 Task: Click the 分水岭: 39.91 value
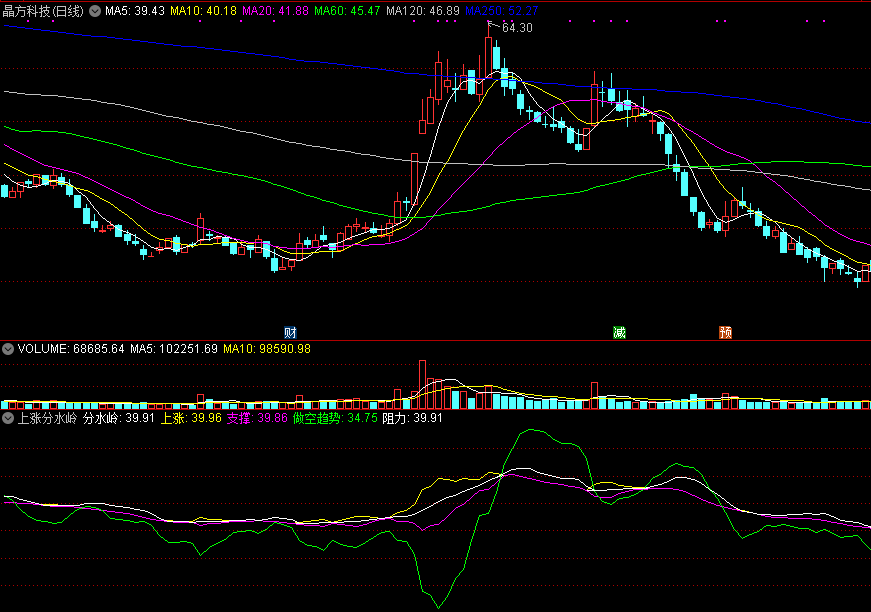tap(119, 418)
